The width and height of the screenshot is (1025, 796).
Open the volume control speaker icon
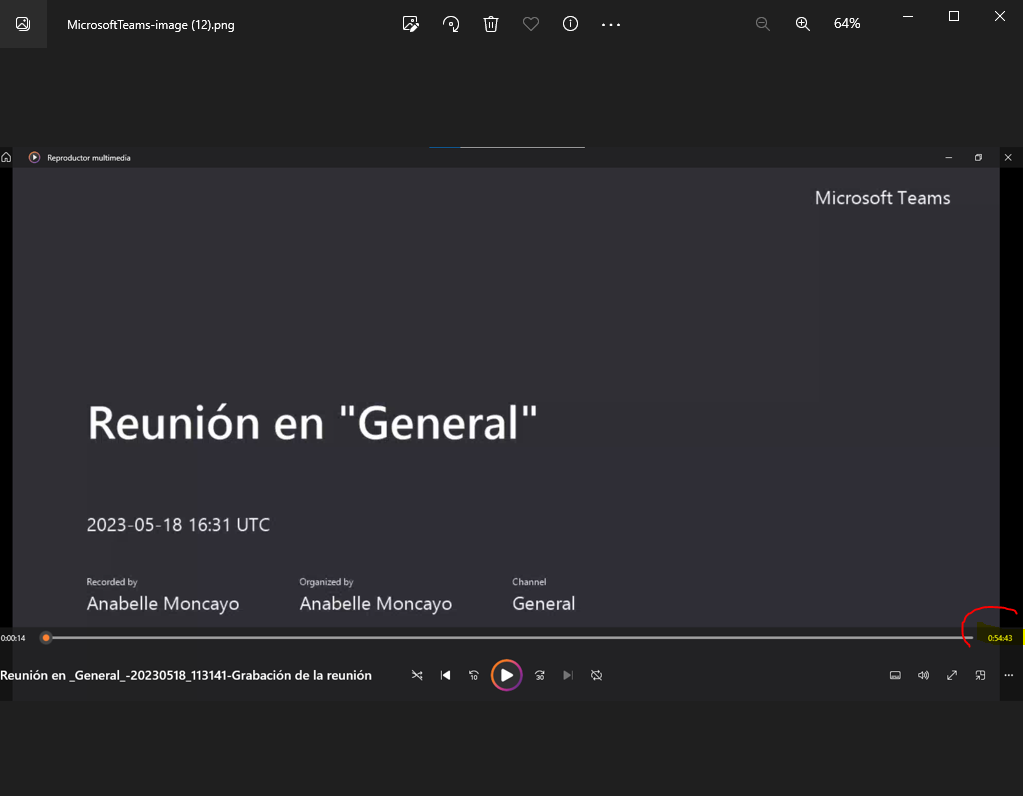coord(923,676)
